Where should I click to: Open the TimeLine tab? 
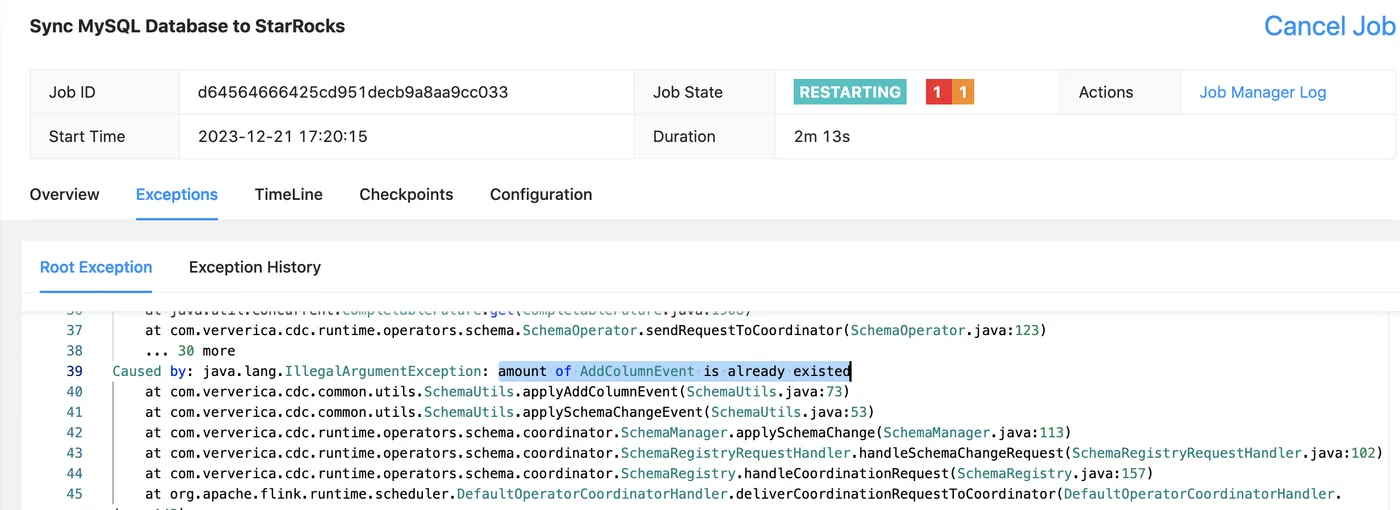288,194
